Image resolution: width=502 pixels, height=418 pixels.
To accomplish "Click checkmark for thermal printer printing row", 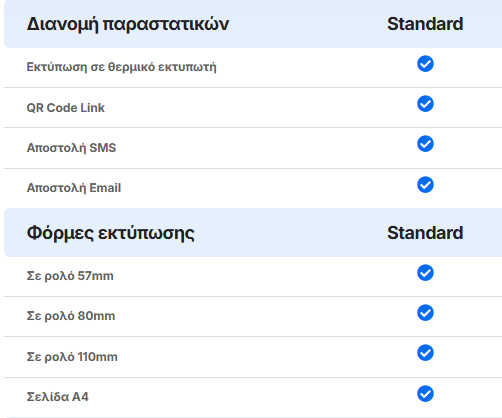I will point(425,64).
